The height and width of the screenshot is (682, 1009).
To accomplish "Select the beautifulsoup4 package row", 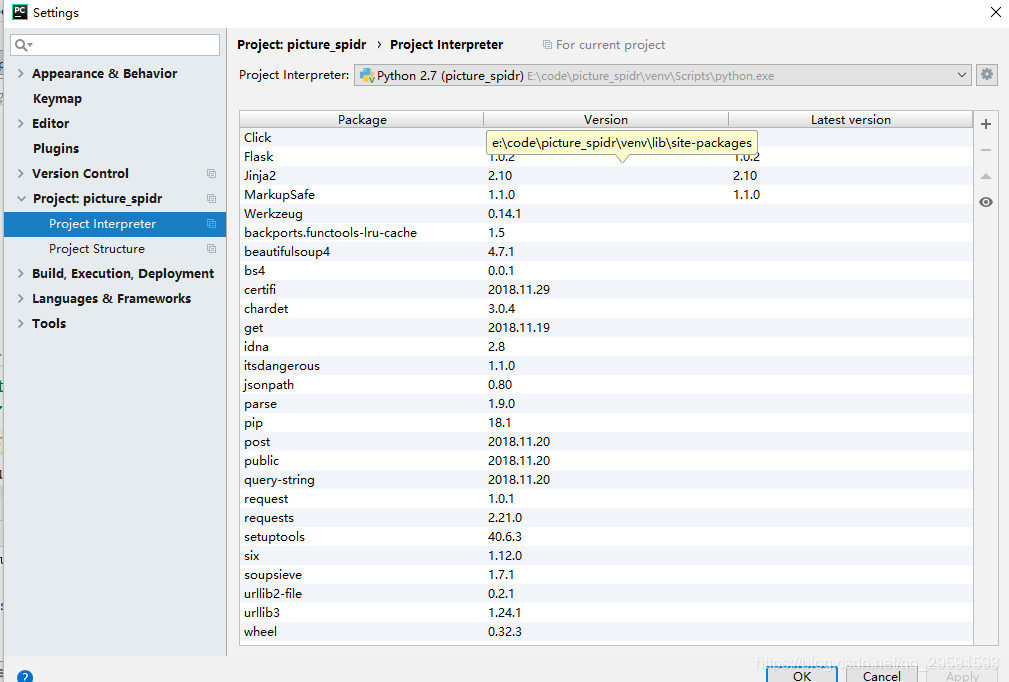I will tap(606, 252).
